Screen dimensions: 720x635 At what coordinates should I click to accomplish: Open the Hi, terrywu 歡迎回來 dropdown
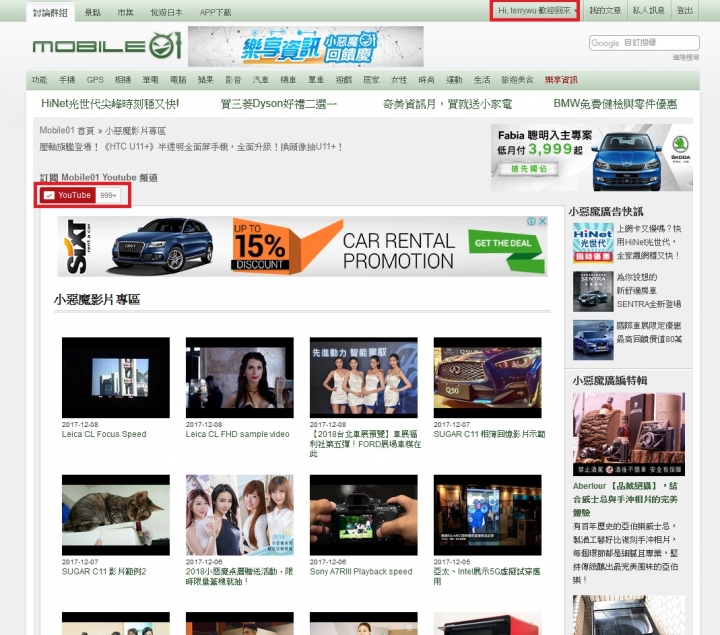point(535,10)
